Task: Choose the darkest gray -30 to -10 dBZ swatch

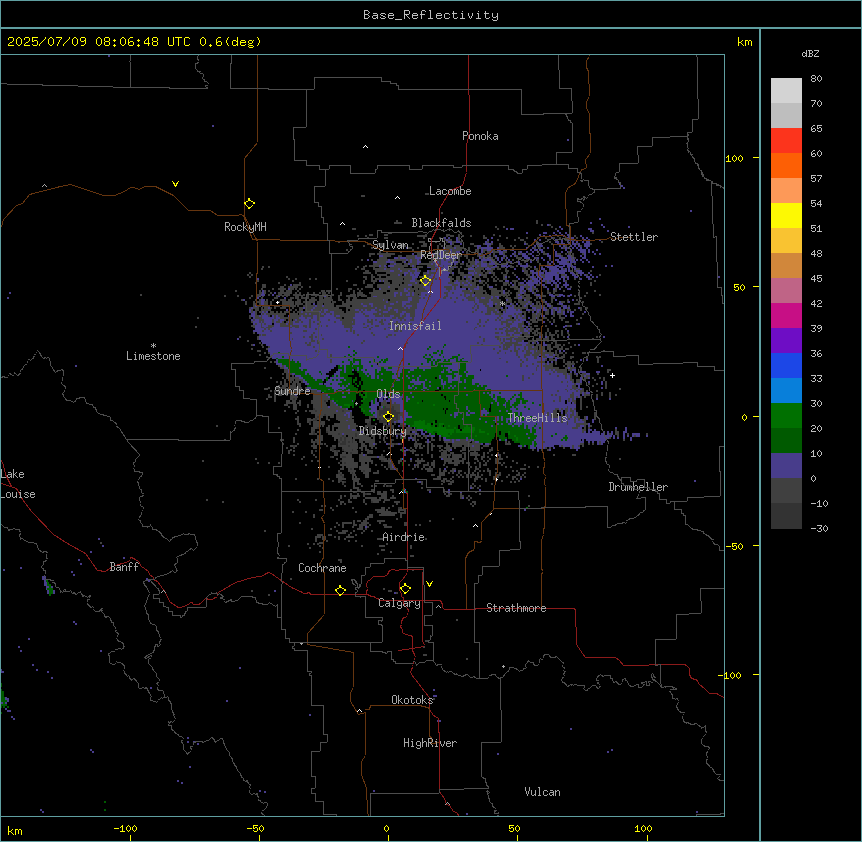Action: point(786,516)
